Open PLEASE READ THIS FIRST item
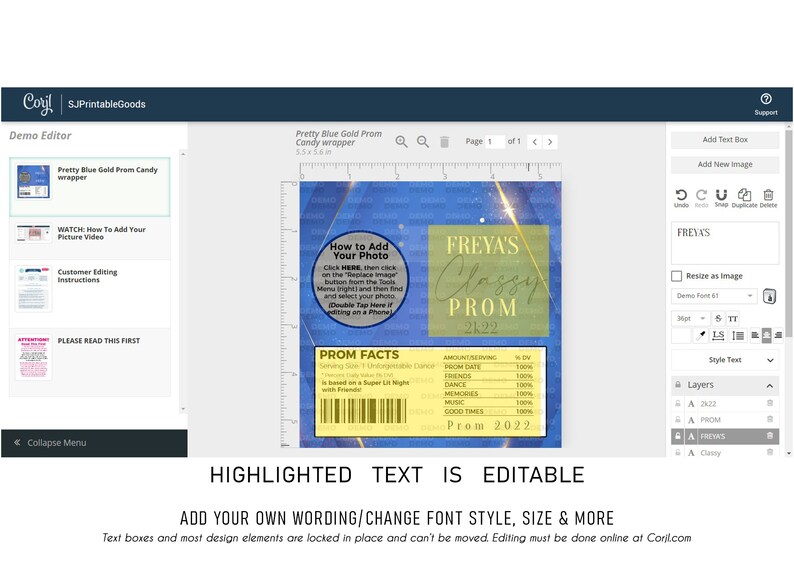This screenshot has width=794, height=567. pos(90,362)
